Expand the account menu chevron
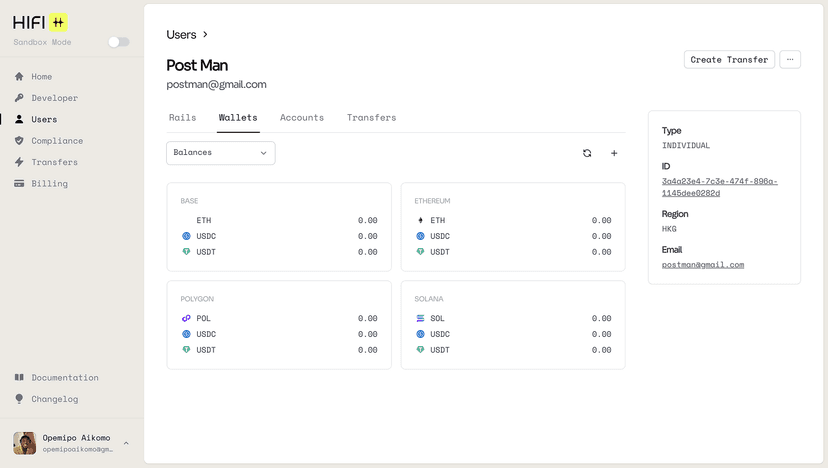Screen dimensions: 828x468 tap(126, 443)
